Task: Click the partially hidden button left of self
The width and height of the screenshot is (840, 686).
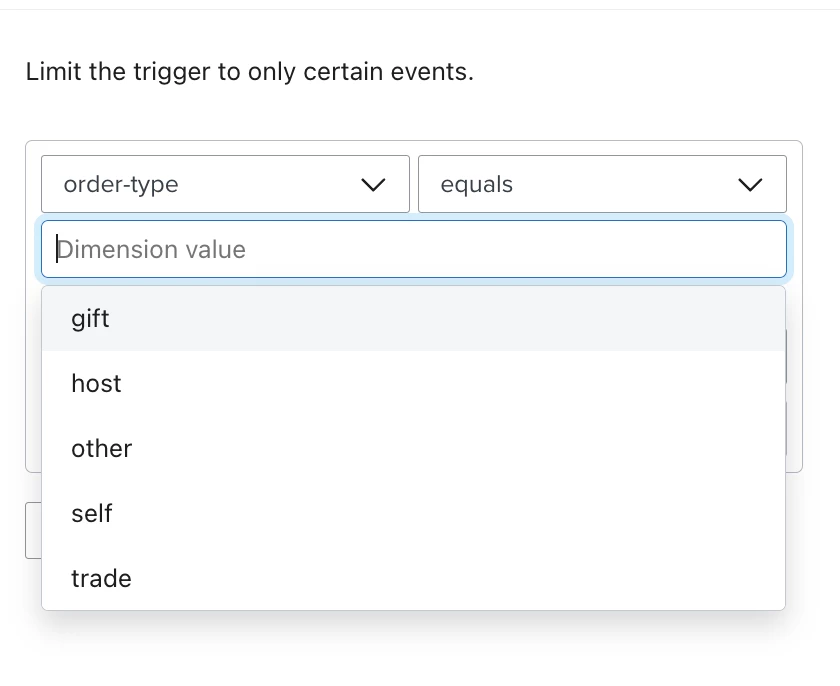Action: [x=33, y=530]
